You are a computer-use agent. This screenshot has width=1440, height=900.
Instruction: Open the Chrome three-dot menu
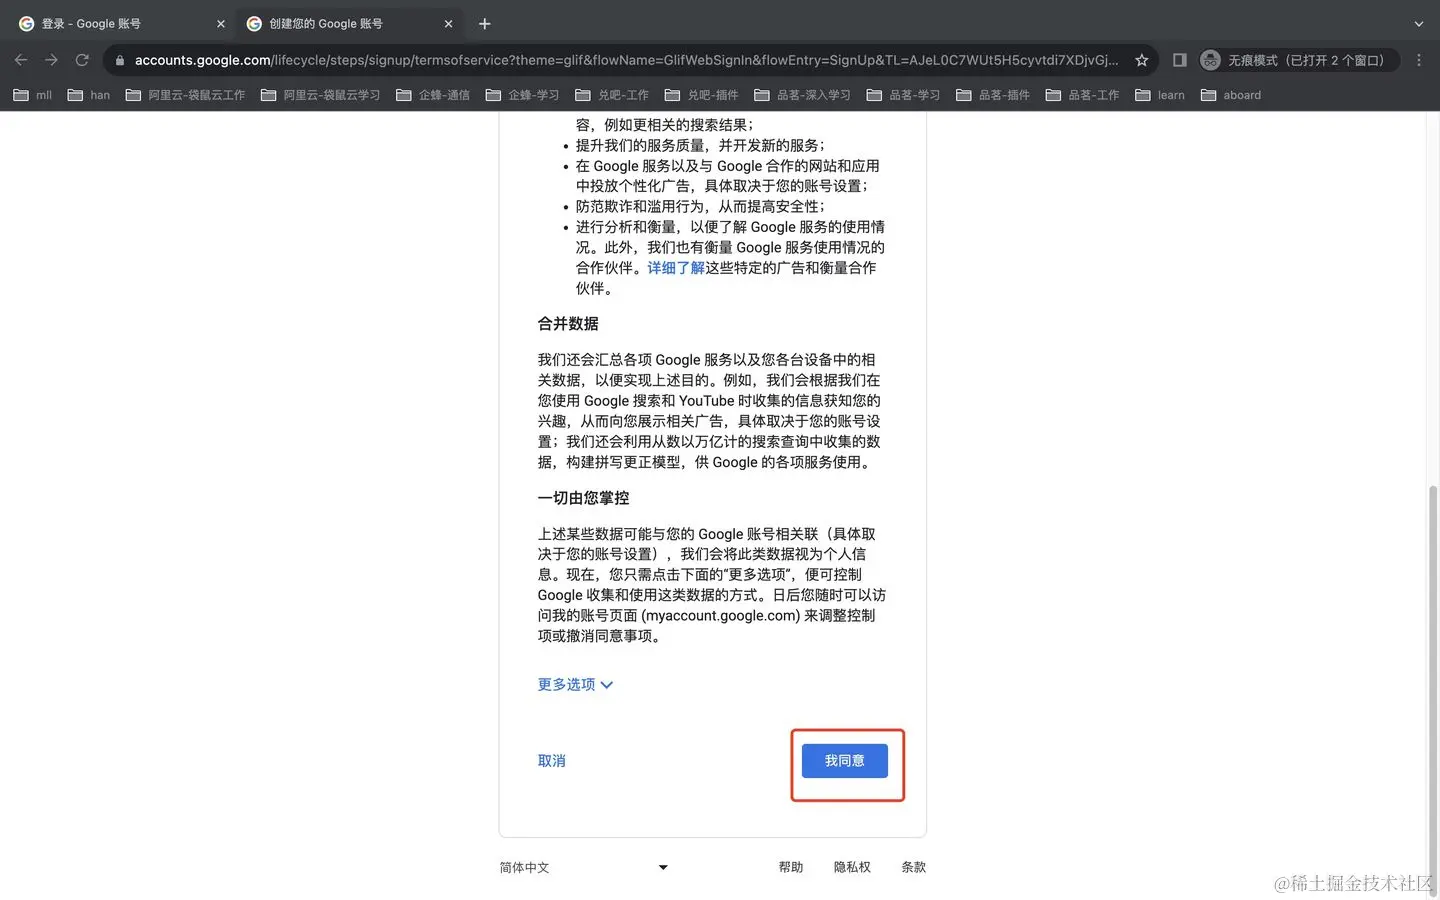[1418, 60]
